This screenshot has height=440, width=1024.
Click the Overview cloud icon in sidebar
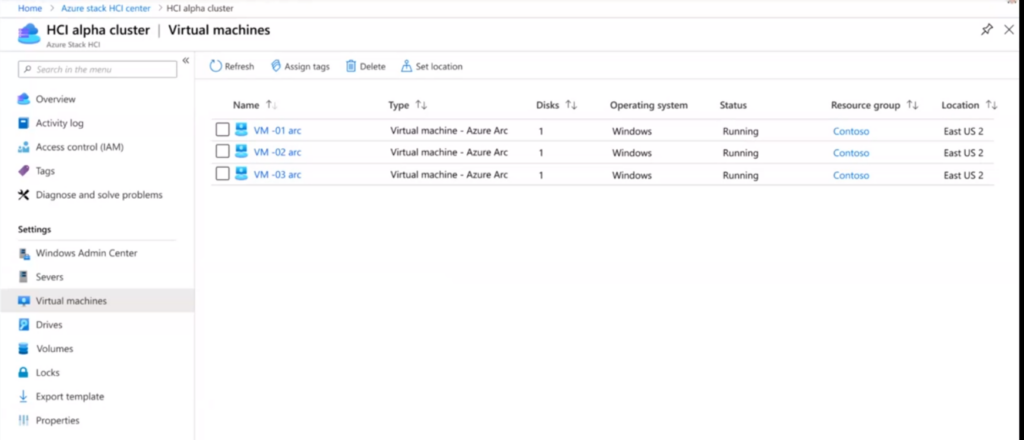(x=24, y=99)
